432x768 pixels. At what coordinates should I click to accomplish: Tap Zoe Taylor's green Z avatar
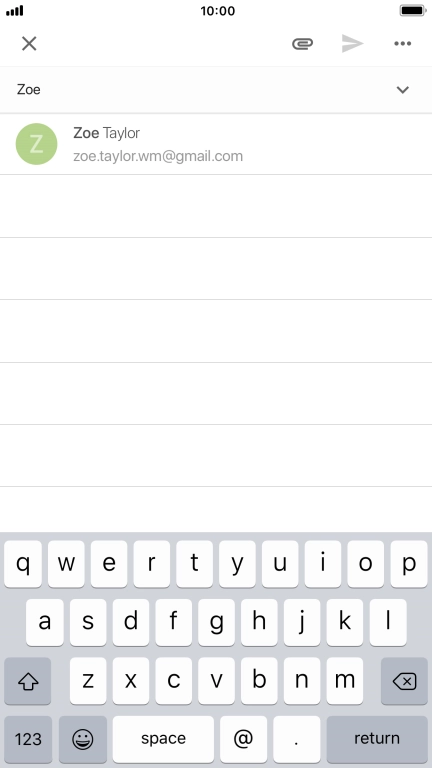pyautogui.click(x=37, y=144)
